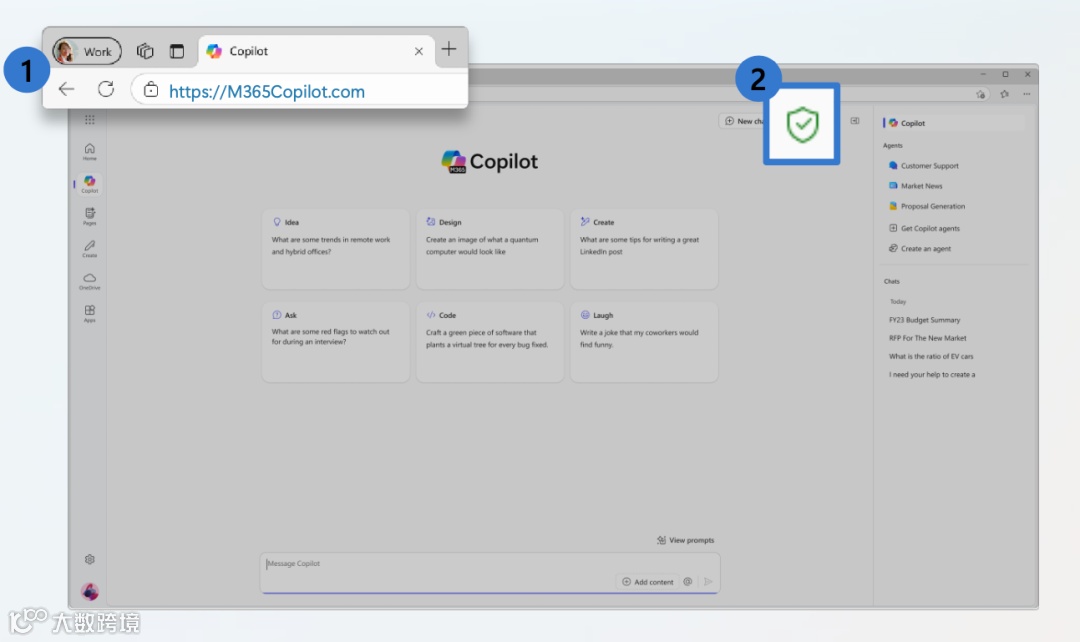This screenshot has width=1080, height=642.
Task: Open a new browser tab
Action: tap(448, 49)
